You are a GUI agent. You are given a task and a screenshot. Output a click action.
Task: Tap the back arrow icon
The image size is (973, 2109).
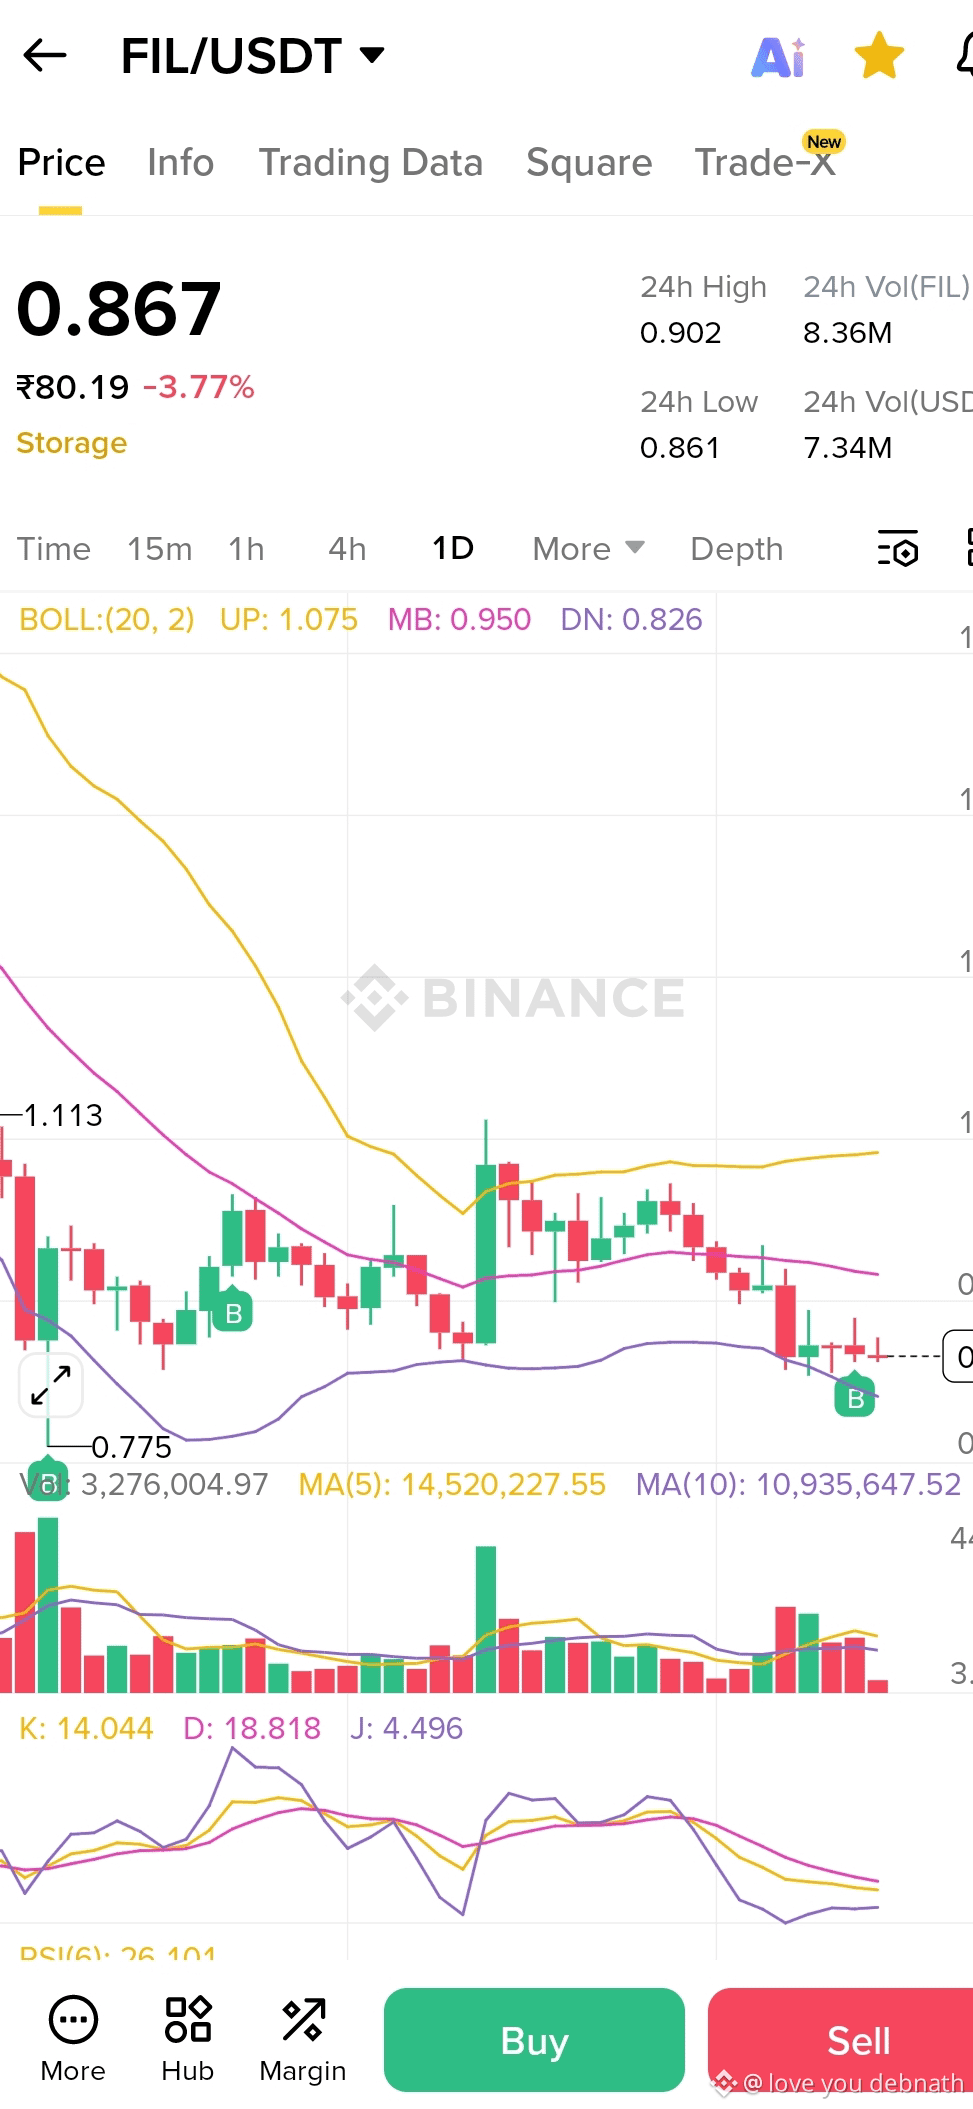[45, 56]
